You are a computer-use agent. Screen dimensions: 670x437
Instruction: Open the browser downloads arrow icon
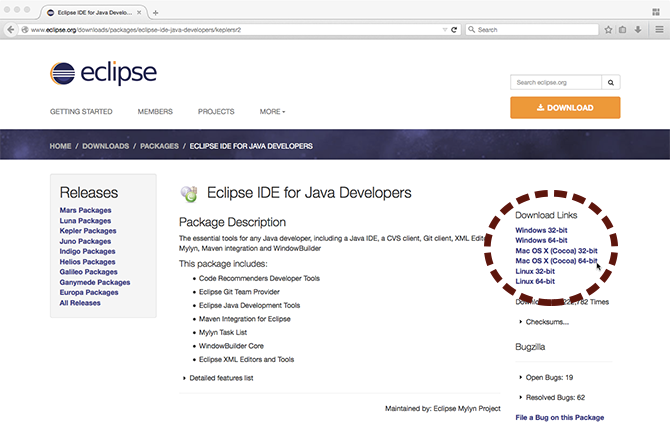coord(638,29)
